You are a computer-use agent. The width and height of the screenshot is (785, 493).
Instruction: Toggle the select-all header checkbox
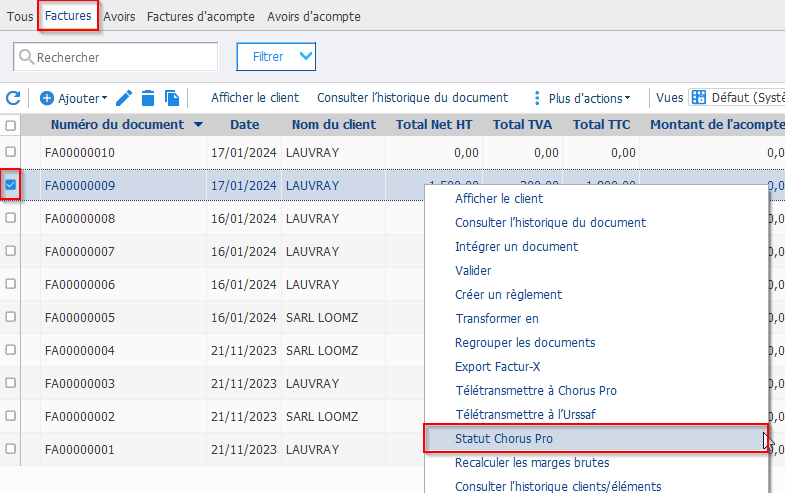pyautogui.click(x=10, y=125)
